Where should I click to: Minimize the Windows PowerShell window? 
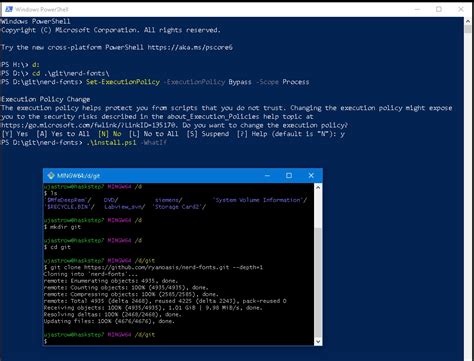417,9
